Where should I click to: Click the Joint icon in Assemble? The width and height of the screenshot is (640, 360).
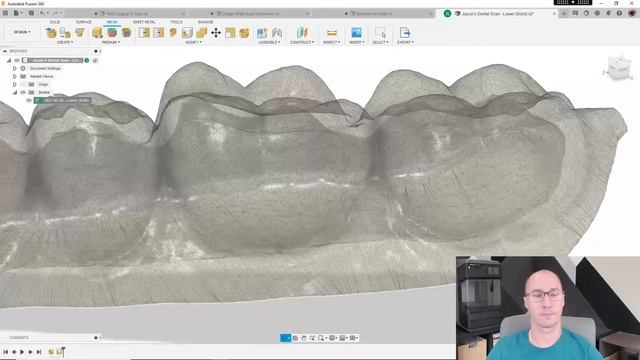277,33
